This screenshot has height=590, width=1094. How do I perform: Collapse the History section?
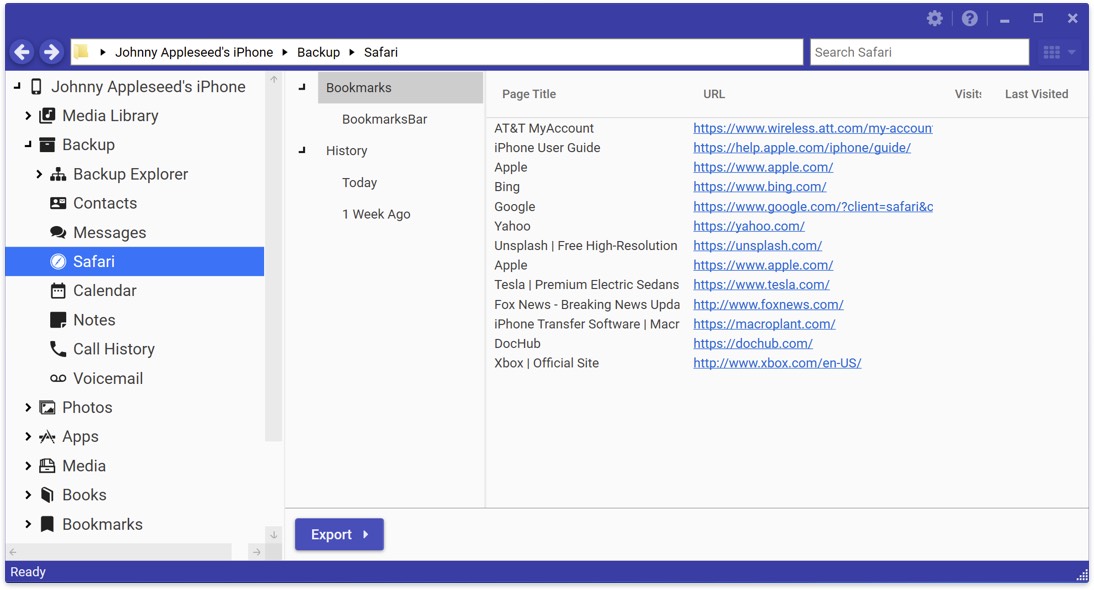click(302, 151)
